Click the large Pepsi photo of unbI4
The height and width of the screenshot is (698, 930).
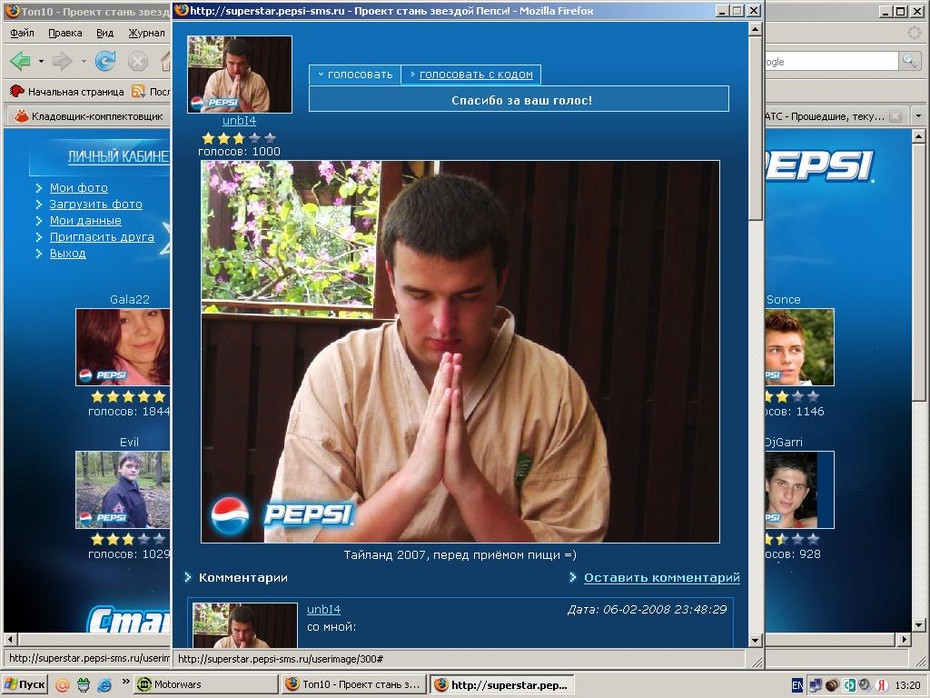pos(460,352)
